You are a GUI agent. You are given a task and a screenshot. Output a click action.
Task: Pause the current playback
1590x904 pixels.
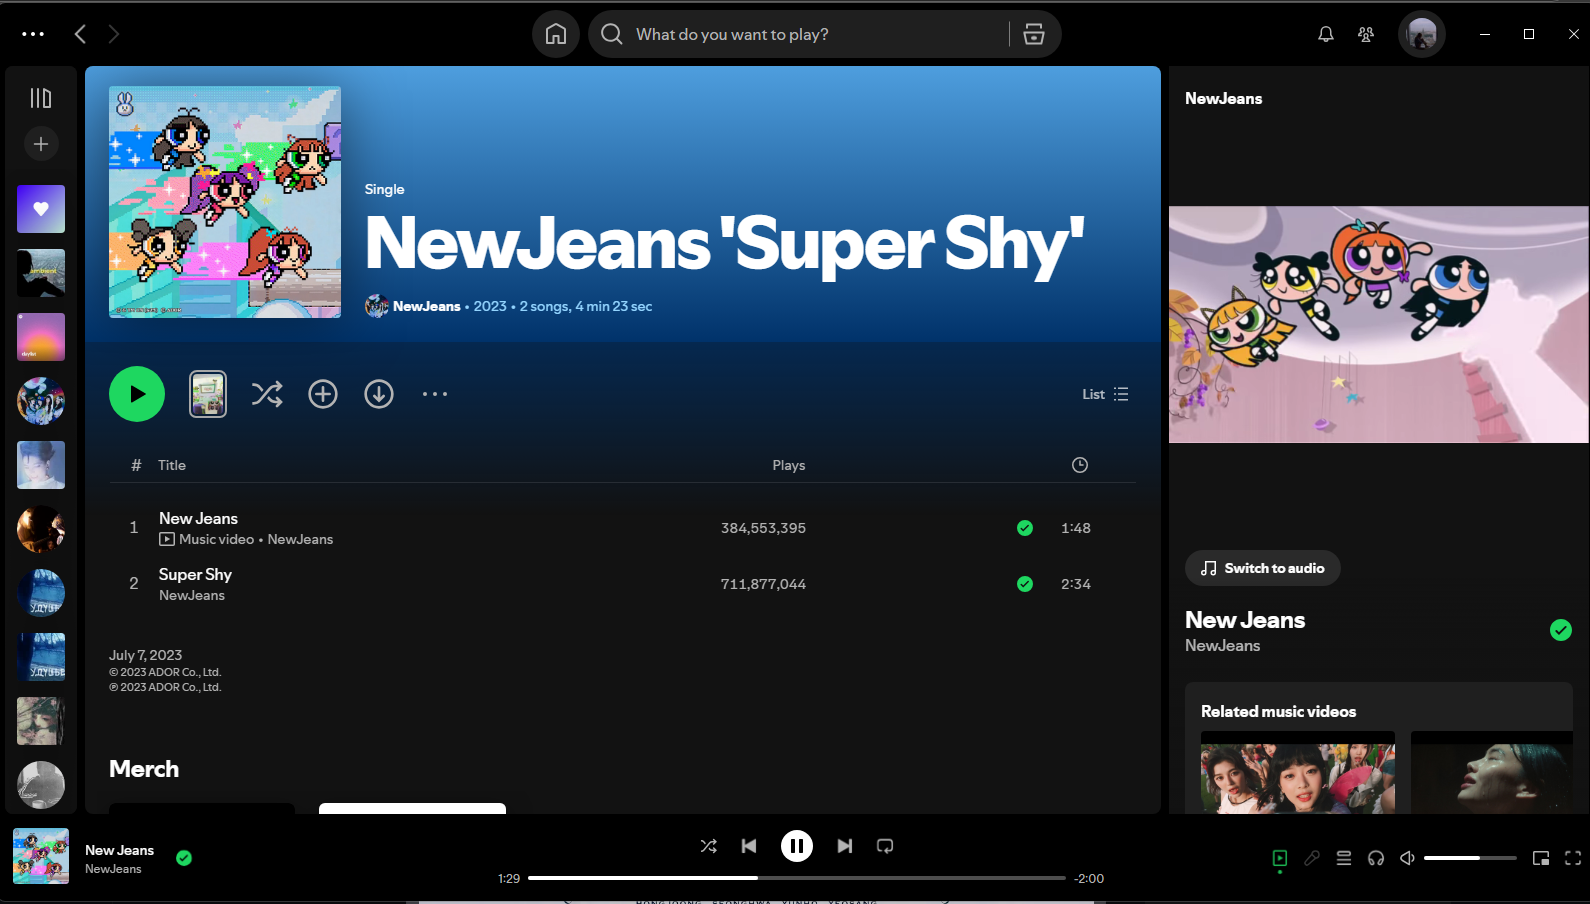[797, 846]
